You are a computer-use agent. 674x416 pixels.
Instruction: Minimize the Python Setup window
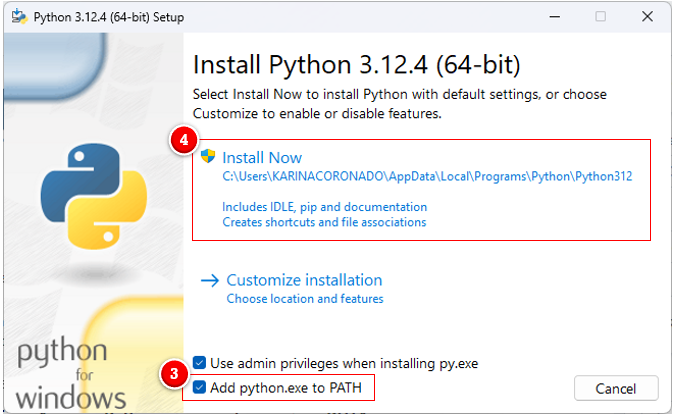coord(555,17)
